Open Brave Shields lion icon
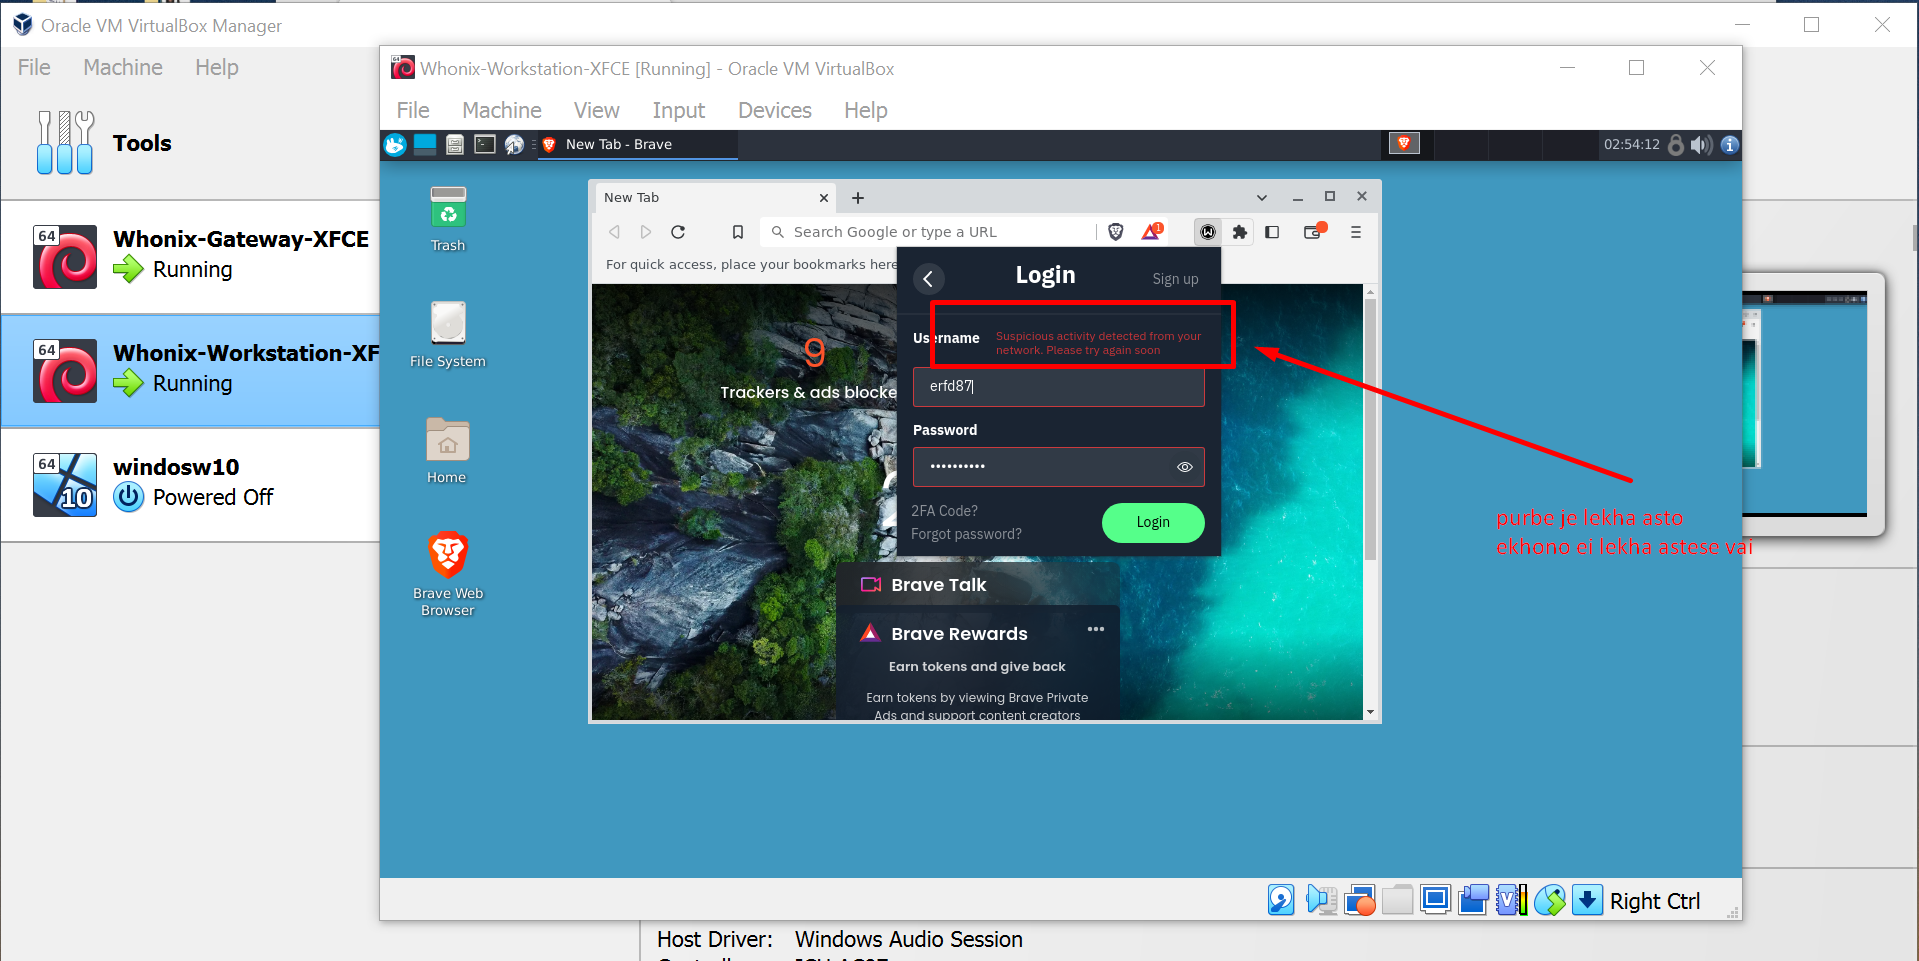Viewport: 1919px width, 961px height. (x=1116, y=232)
